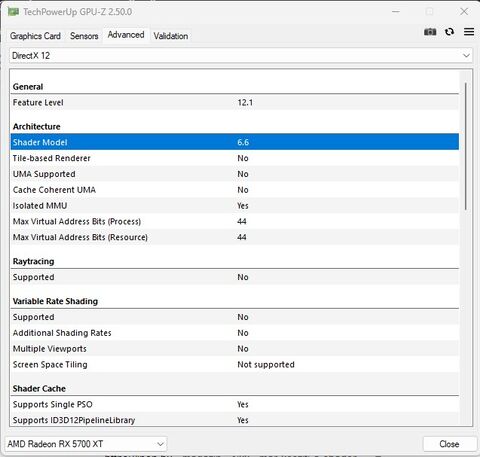The image size is (480, 457).
Task: Select the Feature Level row
Action: [235, 102]
